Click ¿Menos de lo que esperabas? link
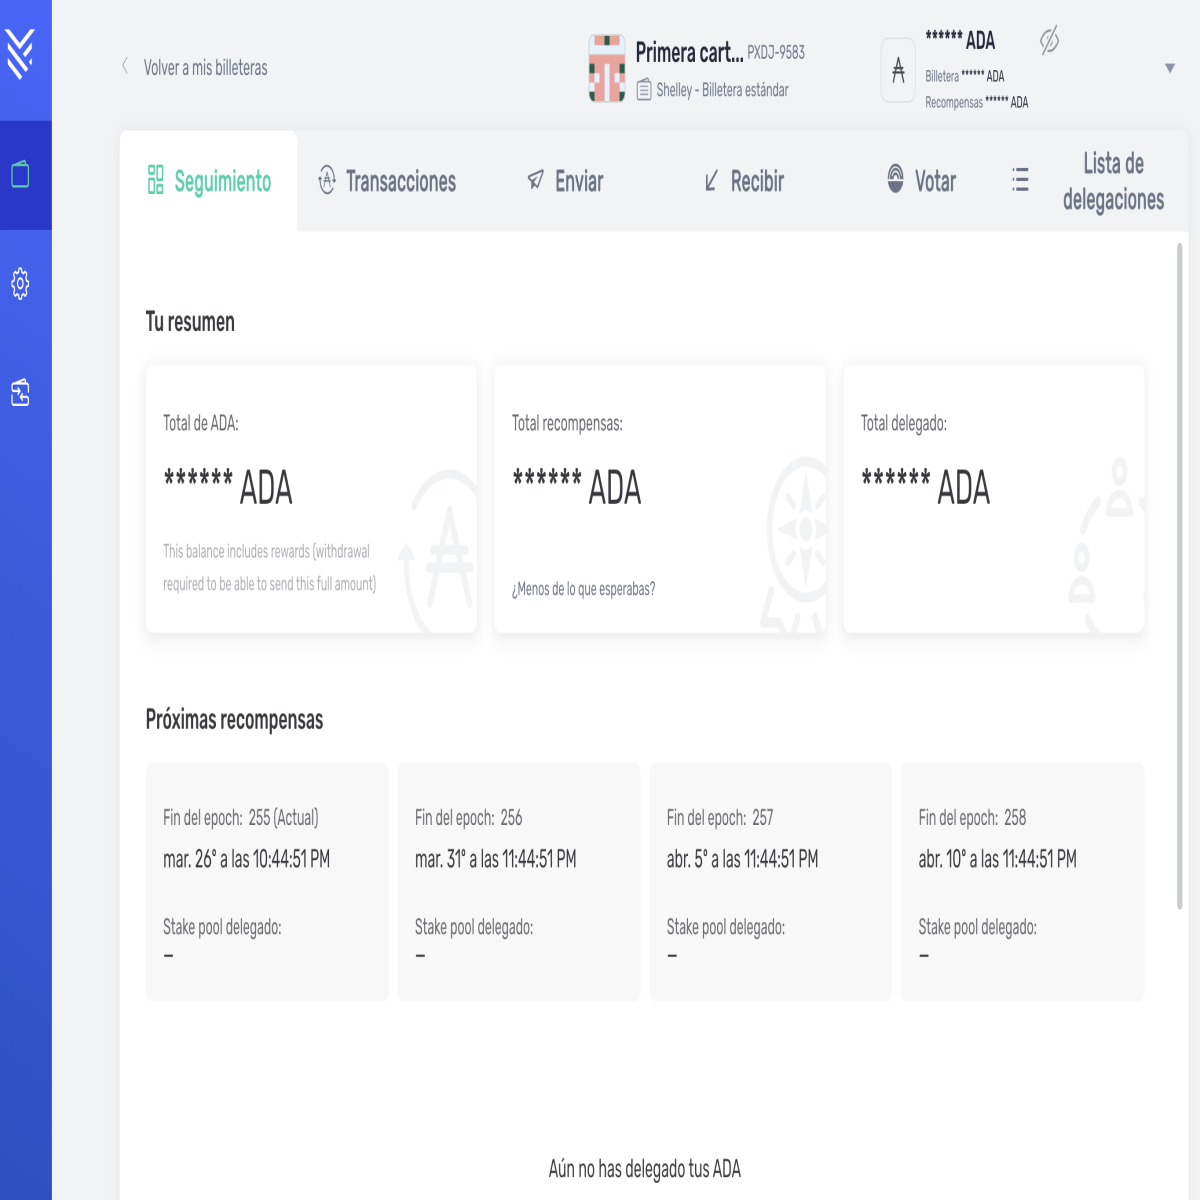The height and width of the screenshot is (1200, 1200). tap(584, 589)
